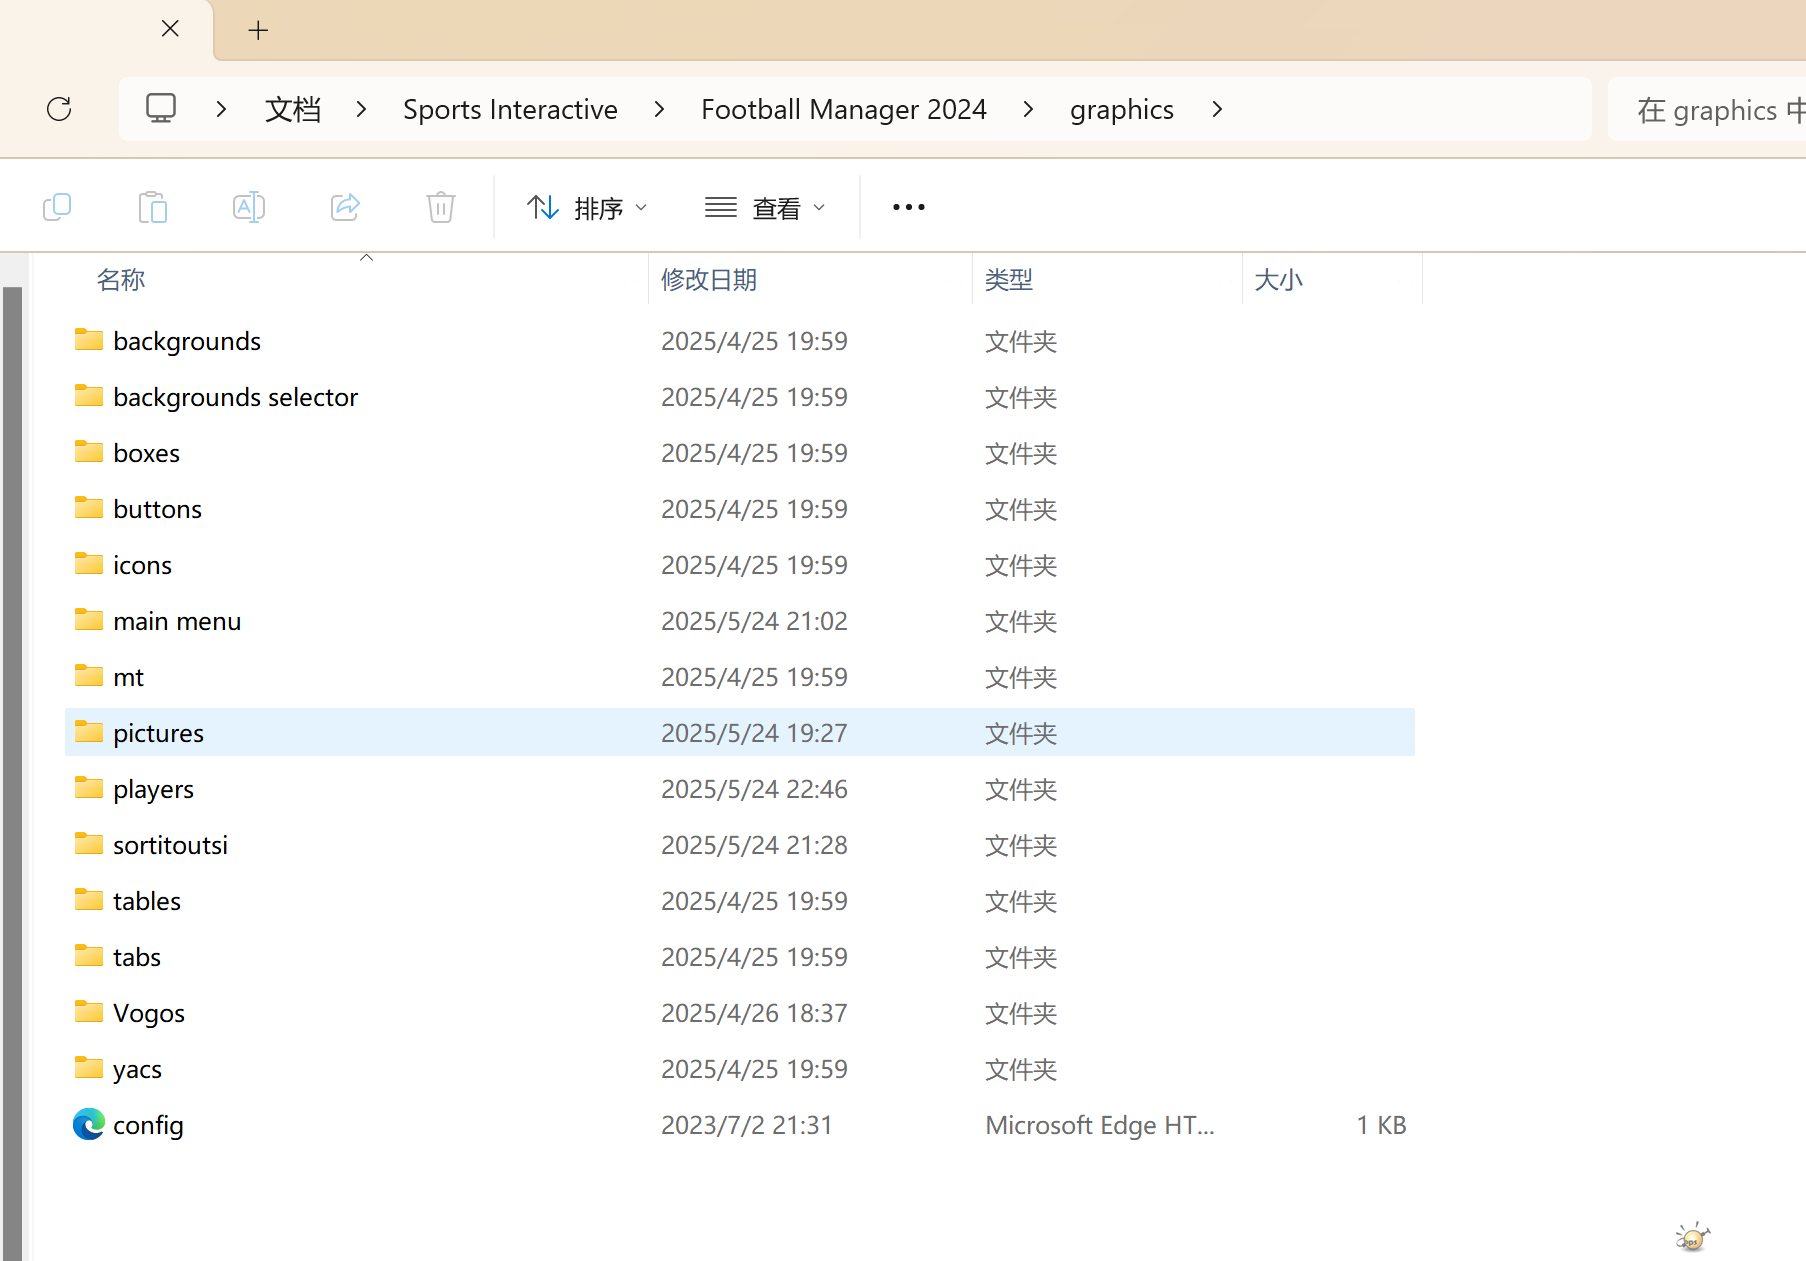Image resolution: width=1806 pixels, height=1261 pixels.
Task: Click the date 2025/4/26 18:37 of Vogos
Action: [x=754, y=1013]
